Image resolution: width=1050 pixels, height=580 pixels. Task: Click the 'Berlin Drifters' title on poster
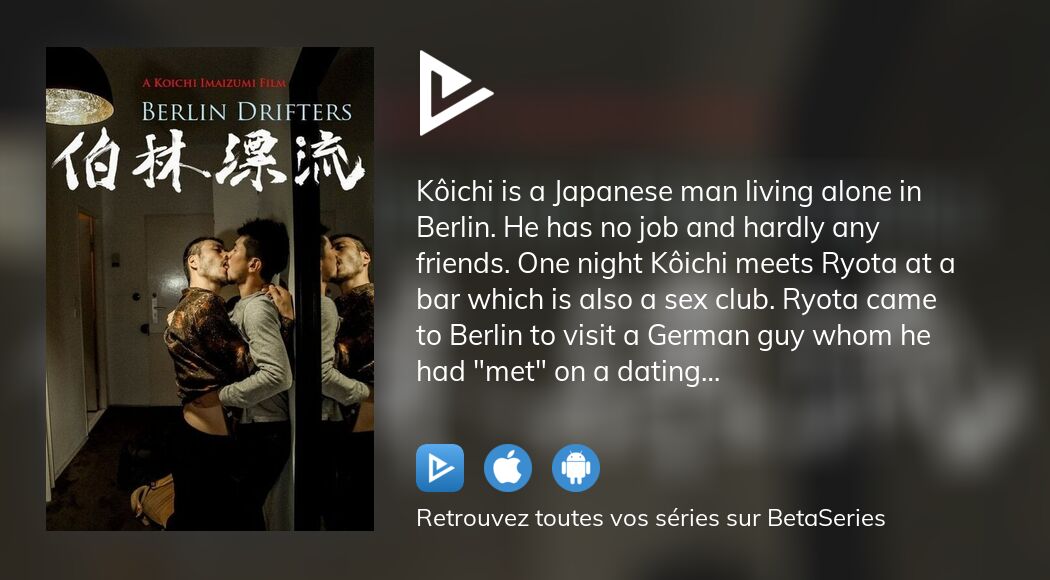pos(246,111)
